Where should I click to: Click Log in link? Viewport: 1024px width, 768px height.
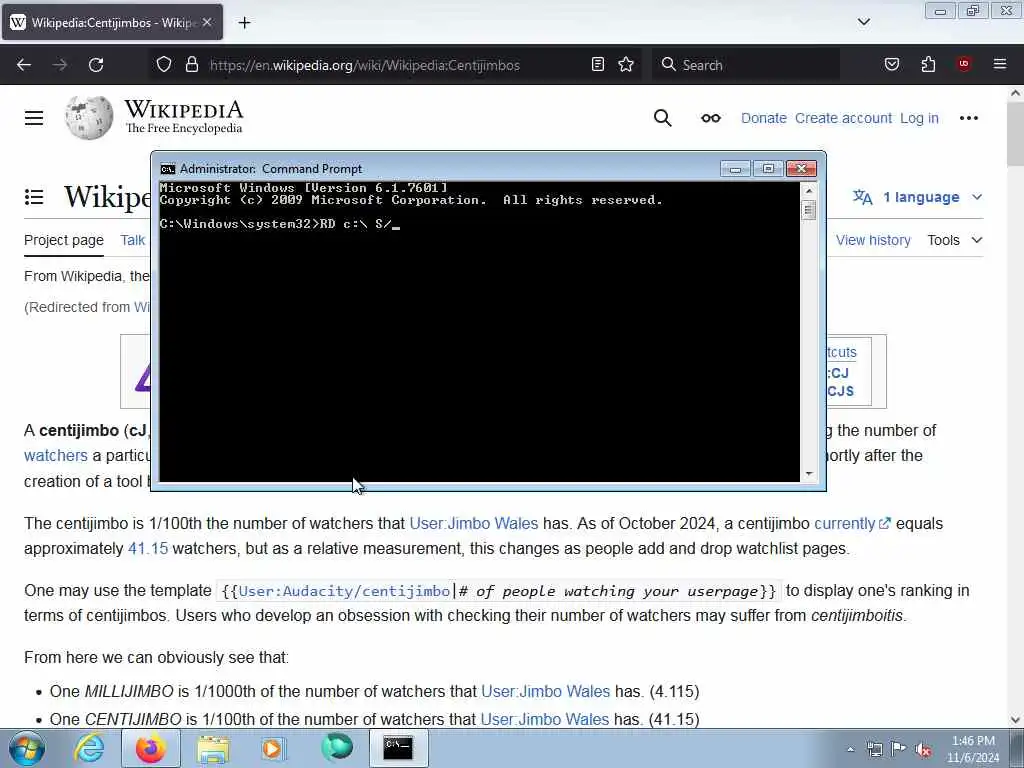click(919, 118)
